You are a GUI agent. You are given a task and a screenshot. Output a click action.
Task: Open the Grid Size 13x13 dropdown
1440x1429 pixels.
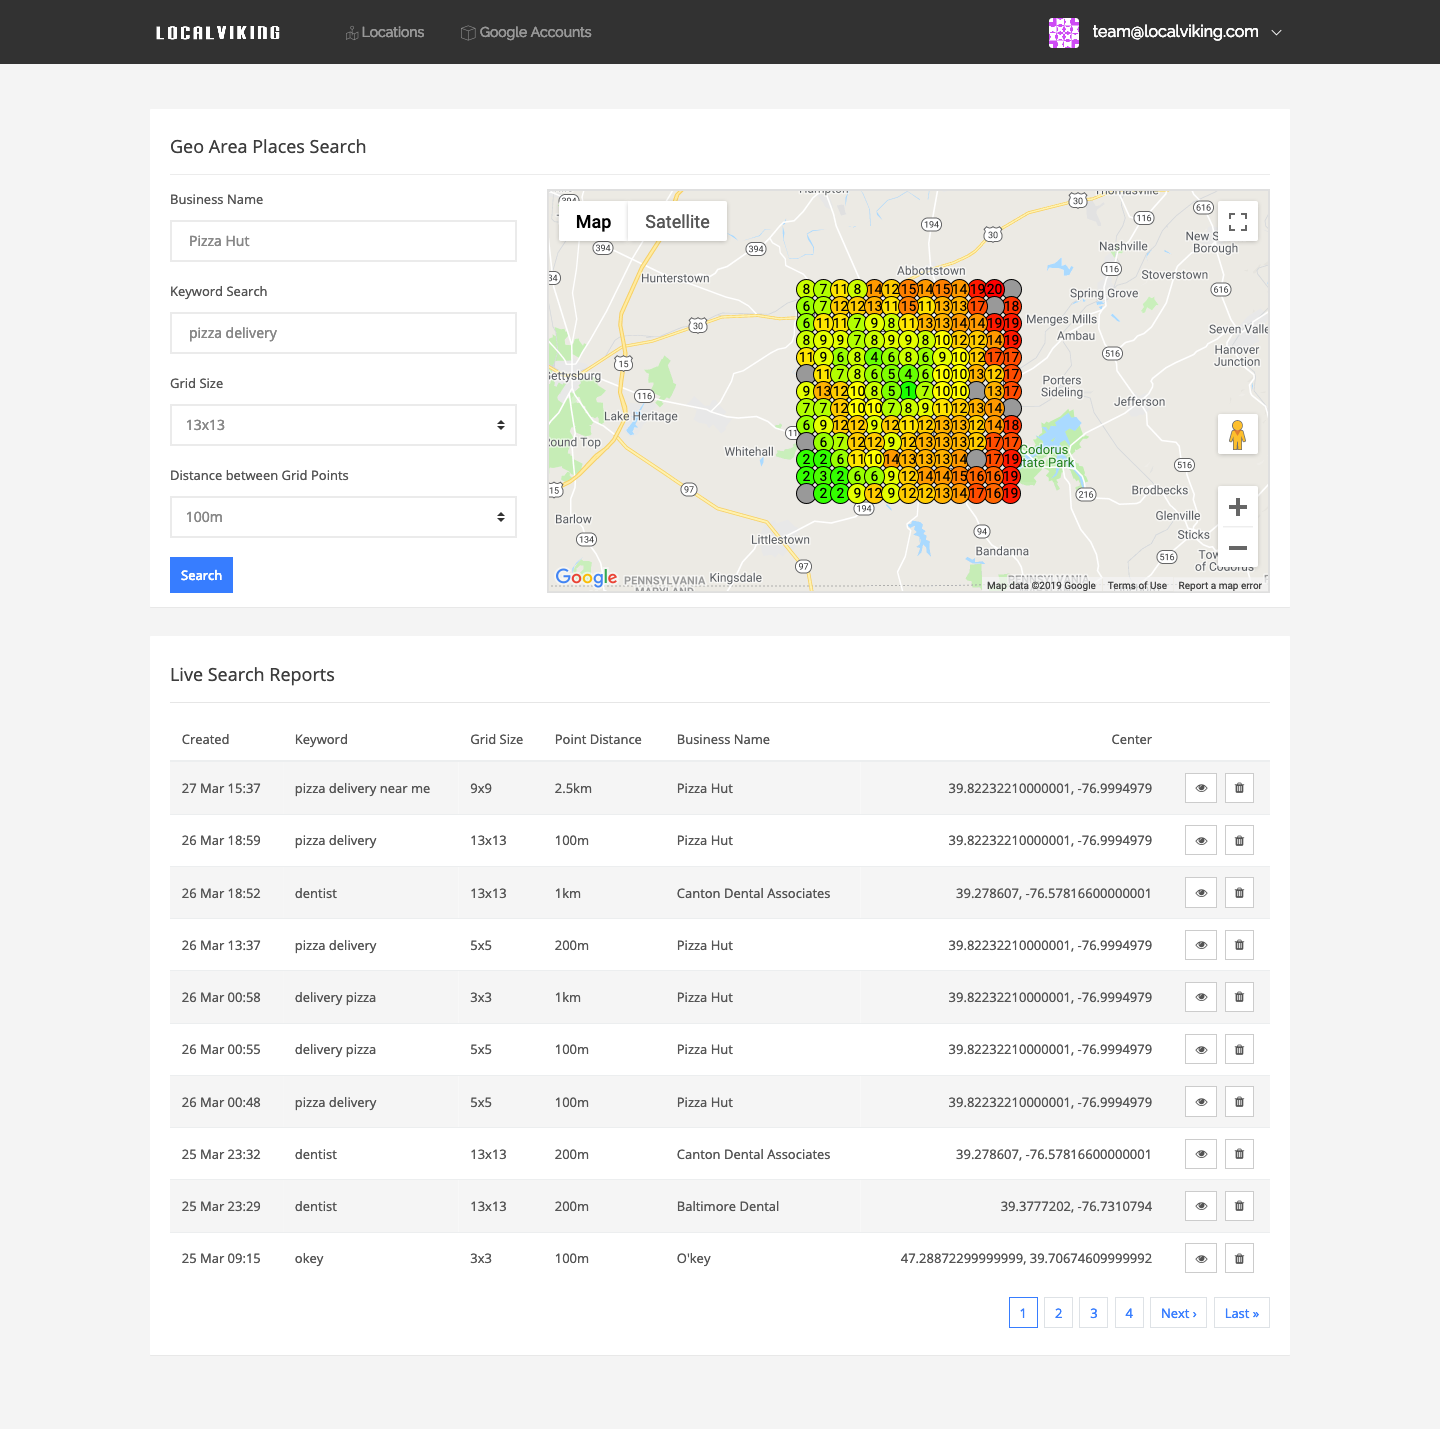(343, 425)
